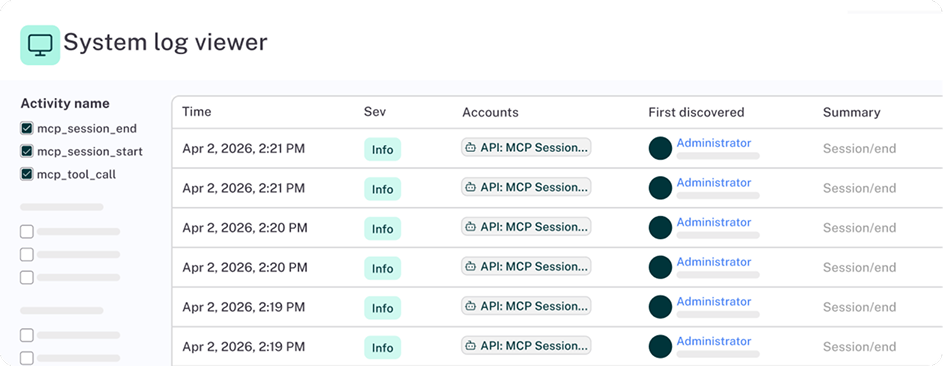943x366 pixels.
Task: Click the dark avatar in second 2:19 PM row
Action: pos(660,347)
